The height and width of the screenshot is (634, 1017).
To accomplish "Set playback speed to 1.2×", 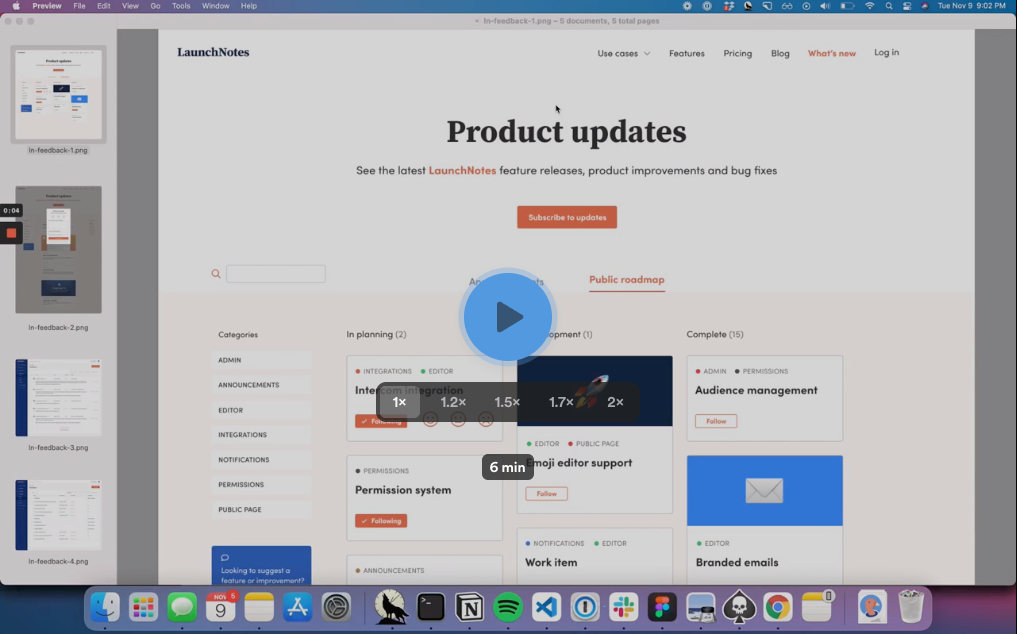I will pos(453,402).
